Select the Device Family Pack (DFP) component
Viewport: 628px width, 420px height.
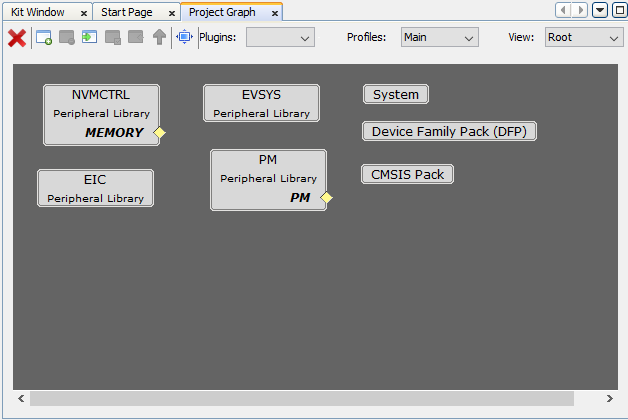coord(449,131)
